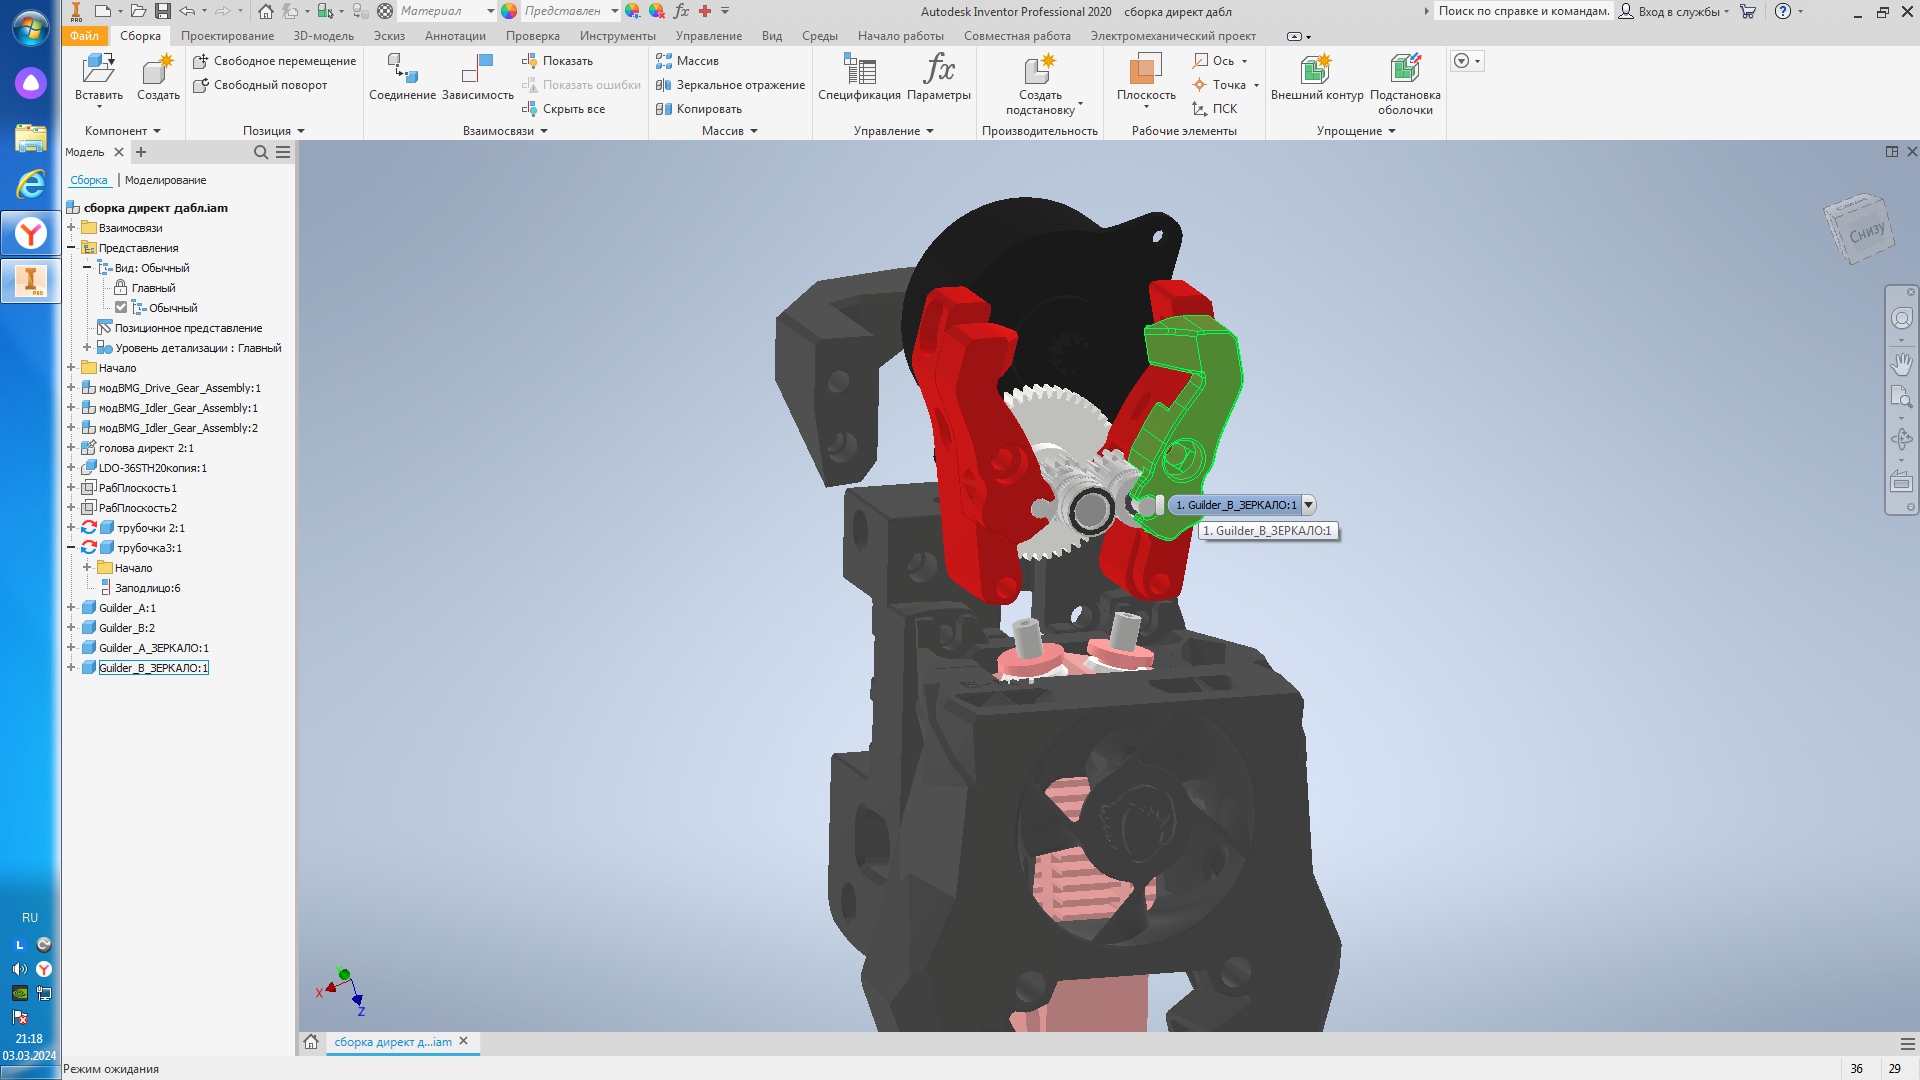Open the Файл menu
The image size is (1920, 1080).
click(84, 36)
